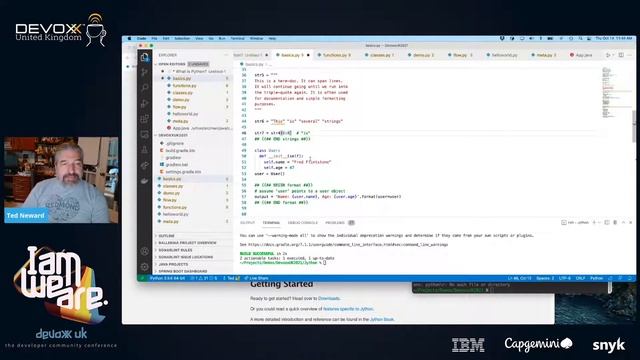
Task: Open the Explorer view in activity bar
Action: (x=144, y=57)
